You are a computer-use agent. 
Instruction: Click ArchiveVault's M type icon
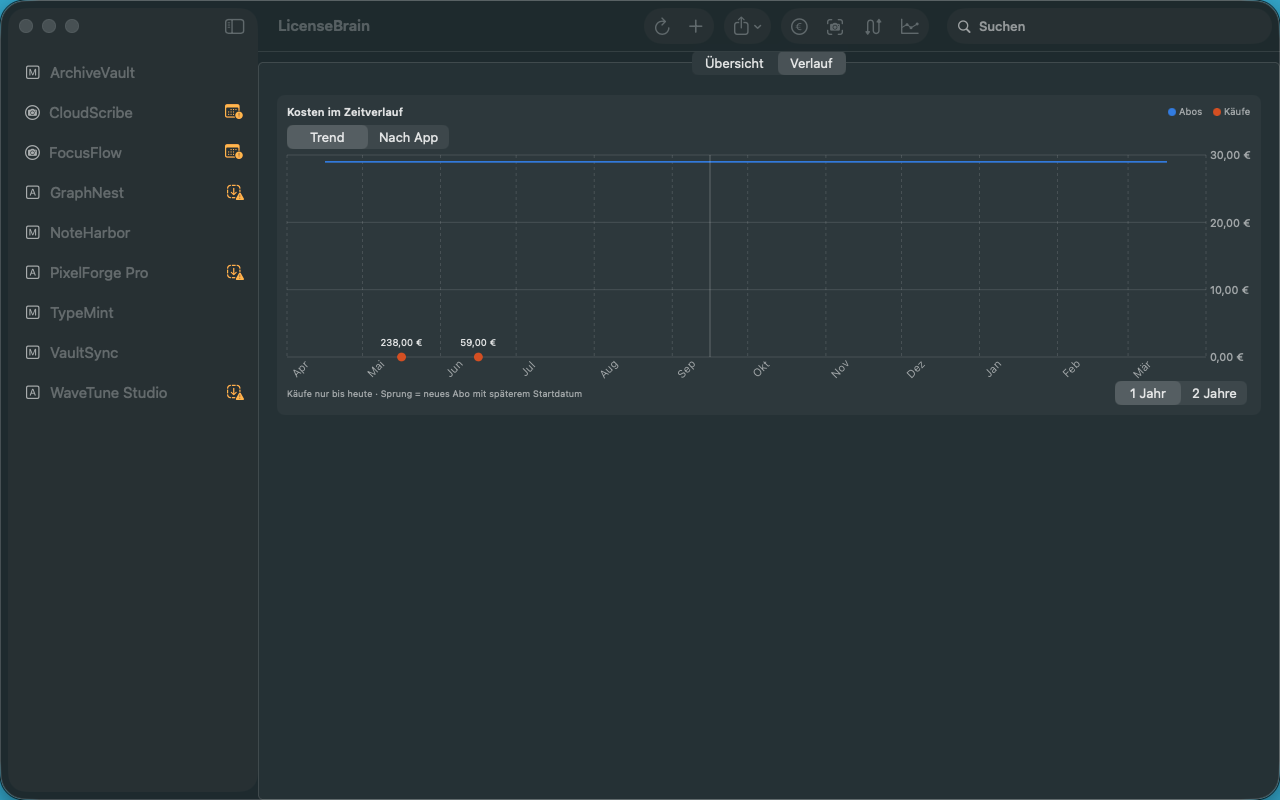pos(32,73)
